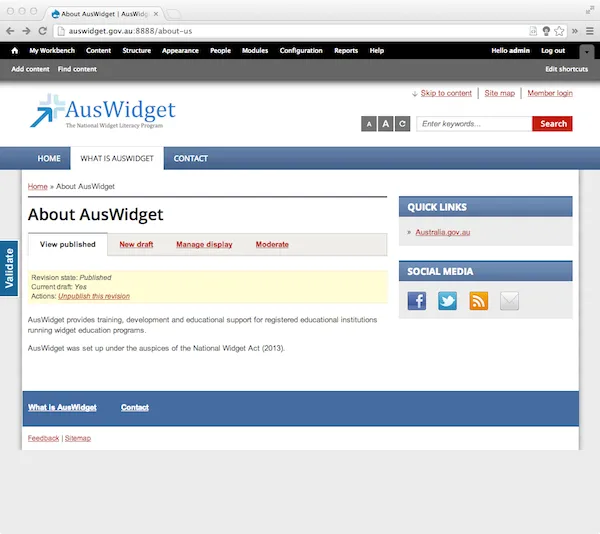Image resolution: width=600 pixels, height=534 pixels.
Task: Go back with browser back arrow
Action: pyautogui.click(x=10, y=31)
